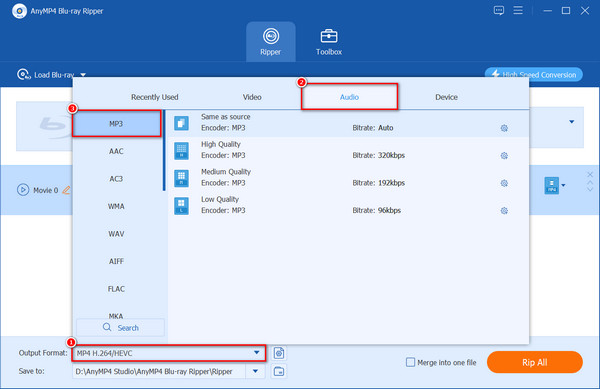The image size is (600, 389).
Task: Select MP3 in the format list
Action: coord(116,124)
